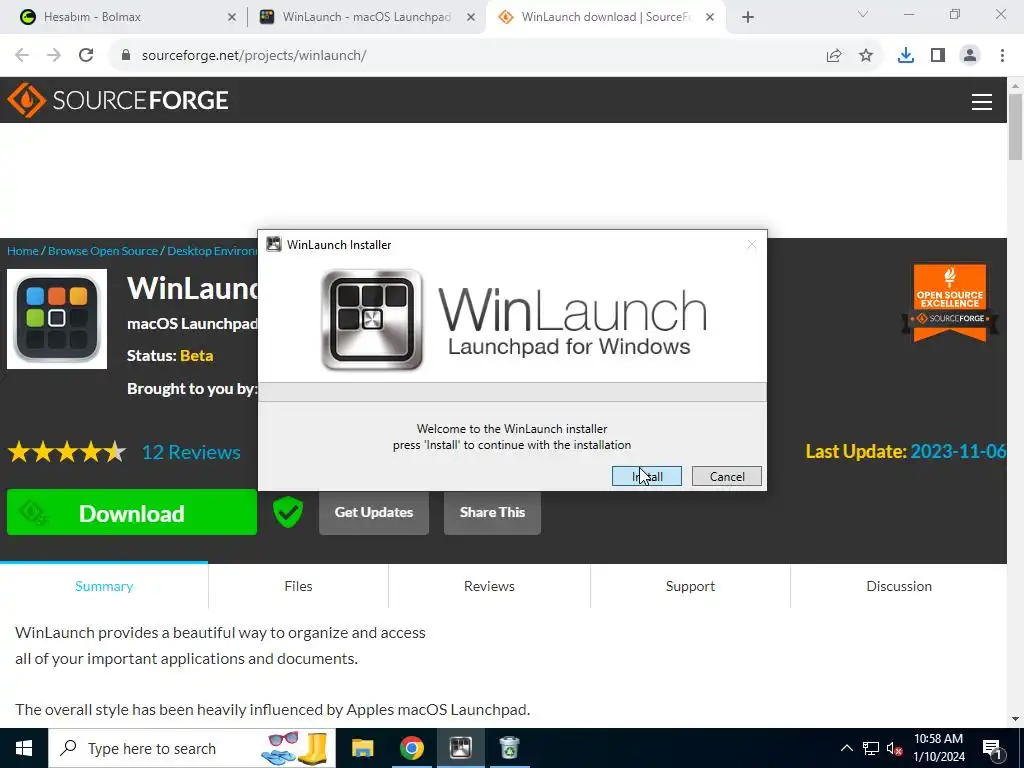The image size is (1024, 768).
Task: Close the WinLaunch download SourceForge tab
Action: pos(710,17)
